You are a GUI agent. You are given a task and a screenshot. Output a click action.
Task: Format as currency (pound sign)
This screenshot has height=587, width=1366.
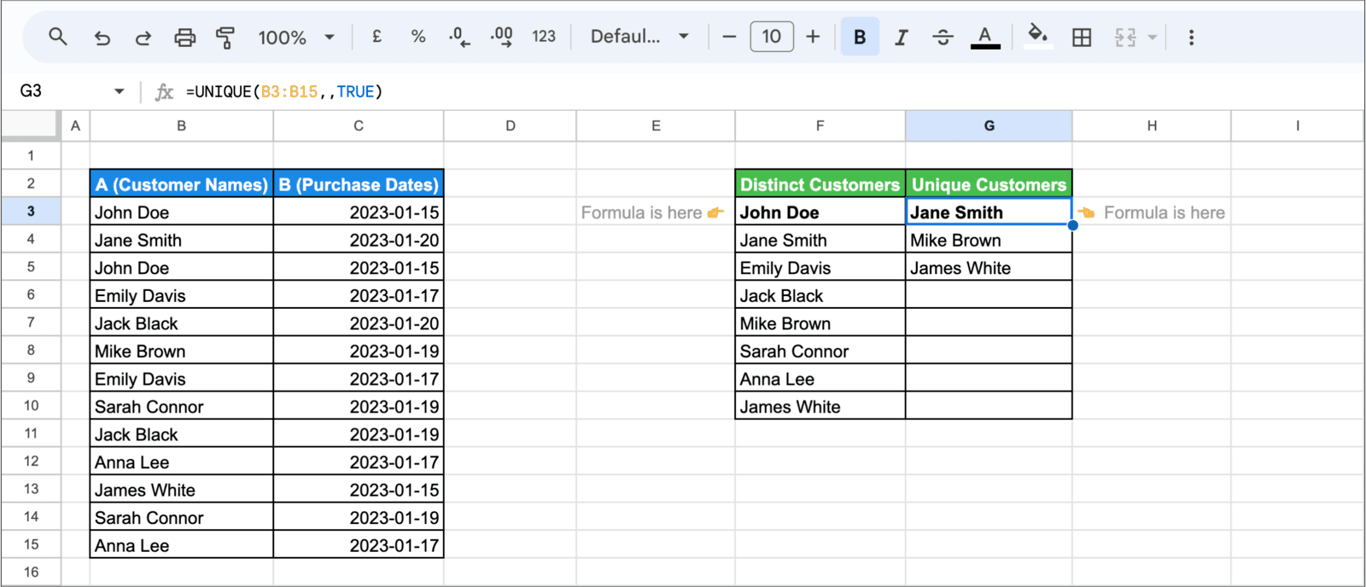[x=377, y=37]
